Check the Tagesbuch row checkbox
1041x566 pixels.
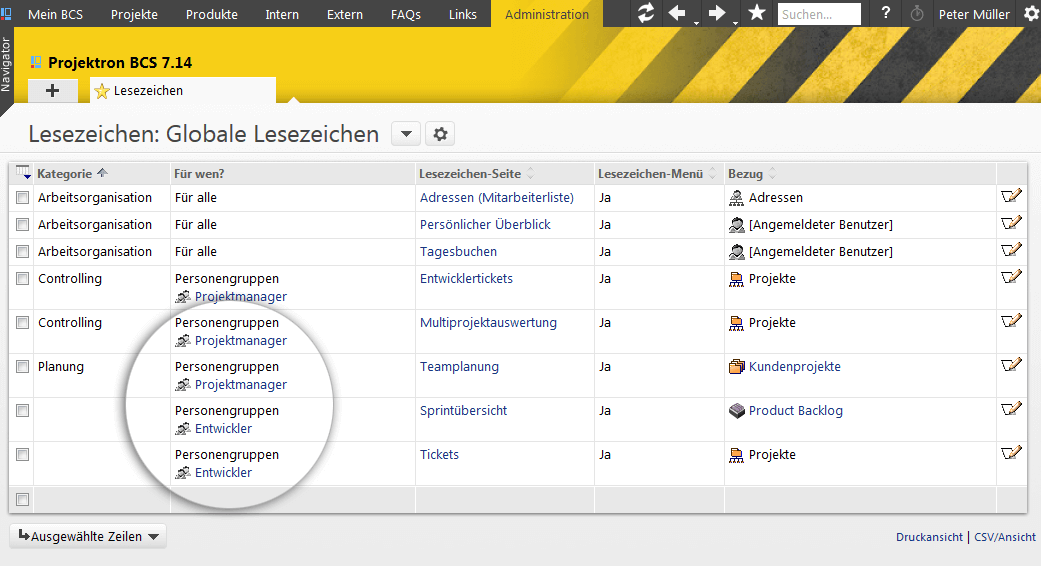23,252
